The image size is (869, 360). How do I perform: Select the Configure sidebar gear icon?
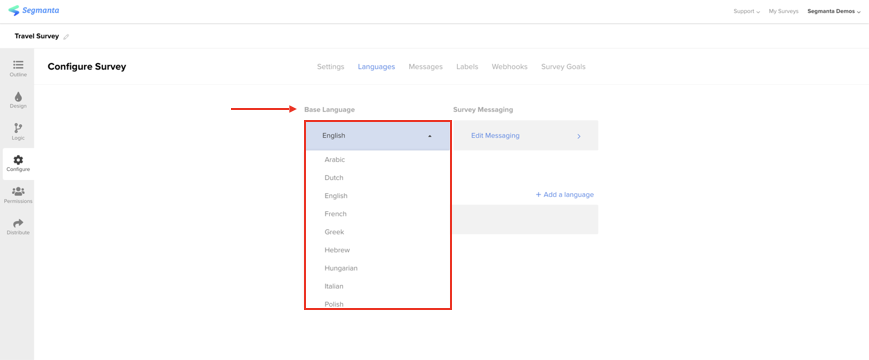point(18,160)
